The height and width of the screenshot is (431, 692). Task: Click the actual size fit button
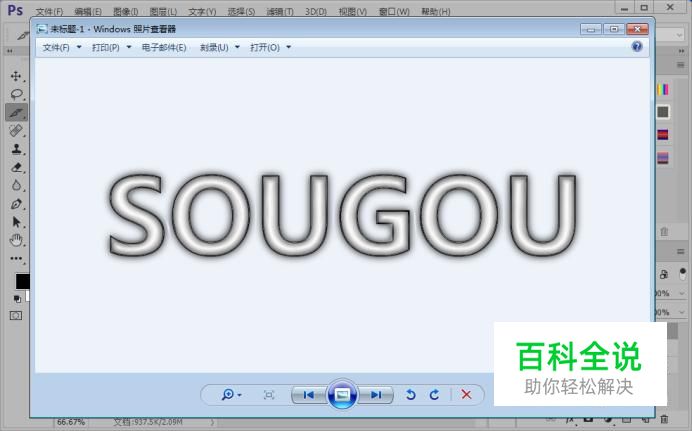pyautogui.click(x=269, y=395)
